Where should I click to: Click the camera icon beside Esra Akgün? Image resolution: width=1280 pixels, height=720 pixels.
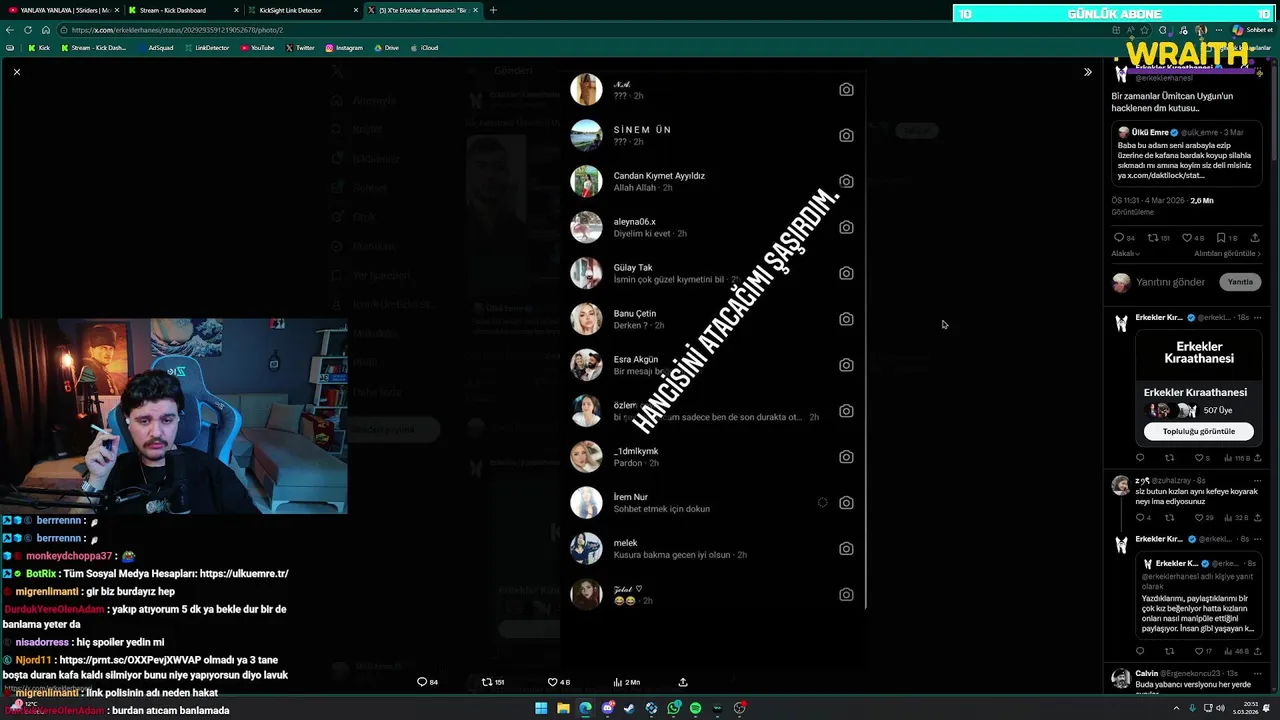[x=846, y=365]
